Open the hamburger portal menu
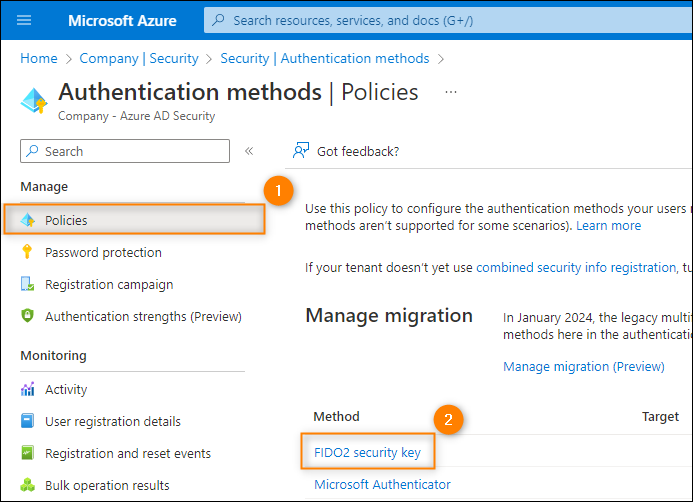This screenshot has width=693, height=502. (x=24, y=20)
